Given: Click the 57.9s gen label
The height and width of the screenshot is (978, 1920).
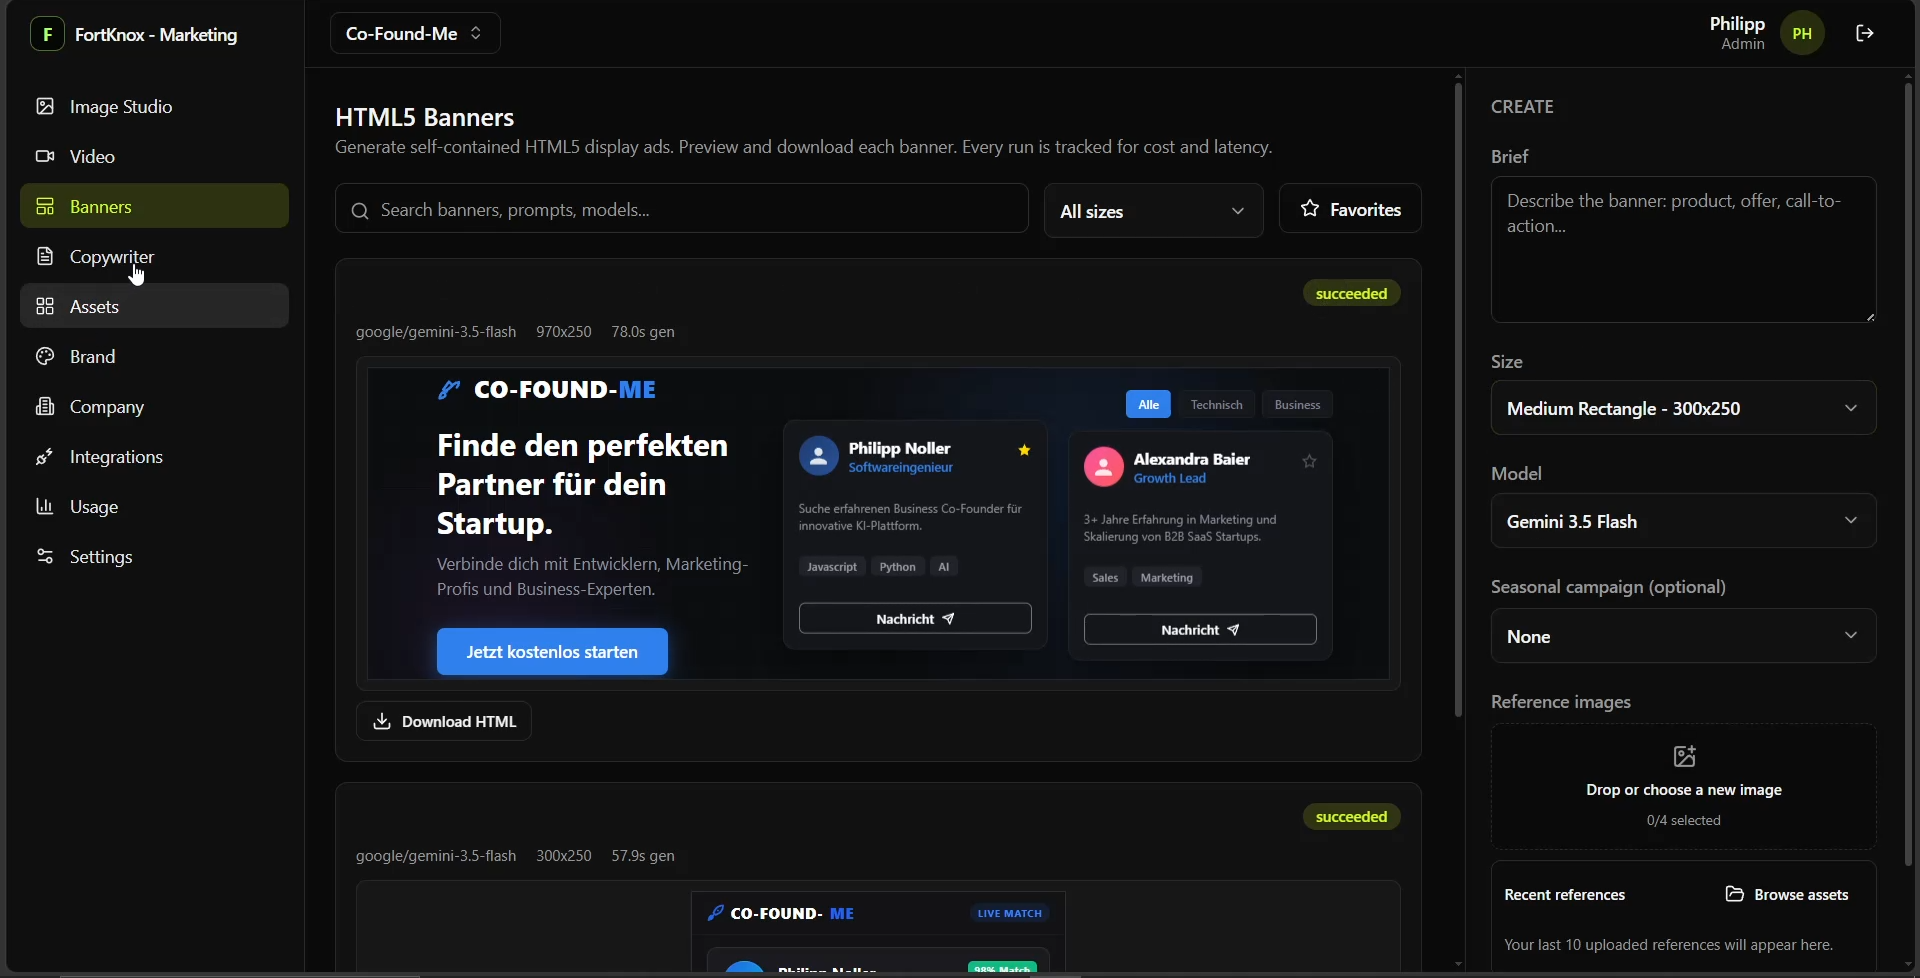Looking at the screenshot, I should (x=643, y=857).
